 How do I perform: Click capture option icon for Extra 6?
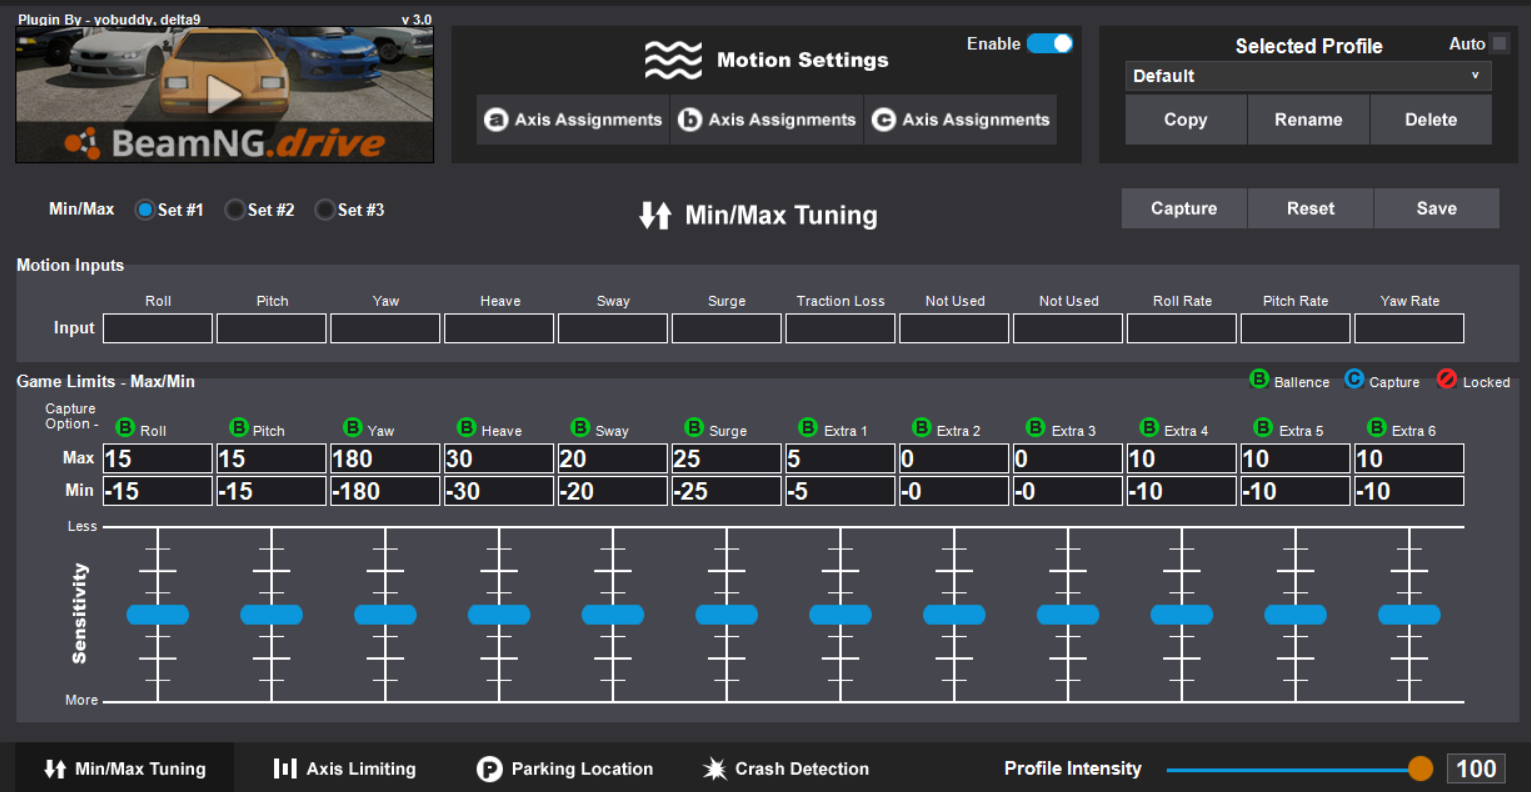pos(1377,428)
